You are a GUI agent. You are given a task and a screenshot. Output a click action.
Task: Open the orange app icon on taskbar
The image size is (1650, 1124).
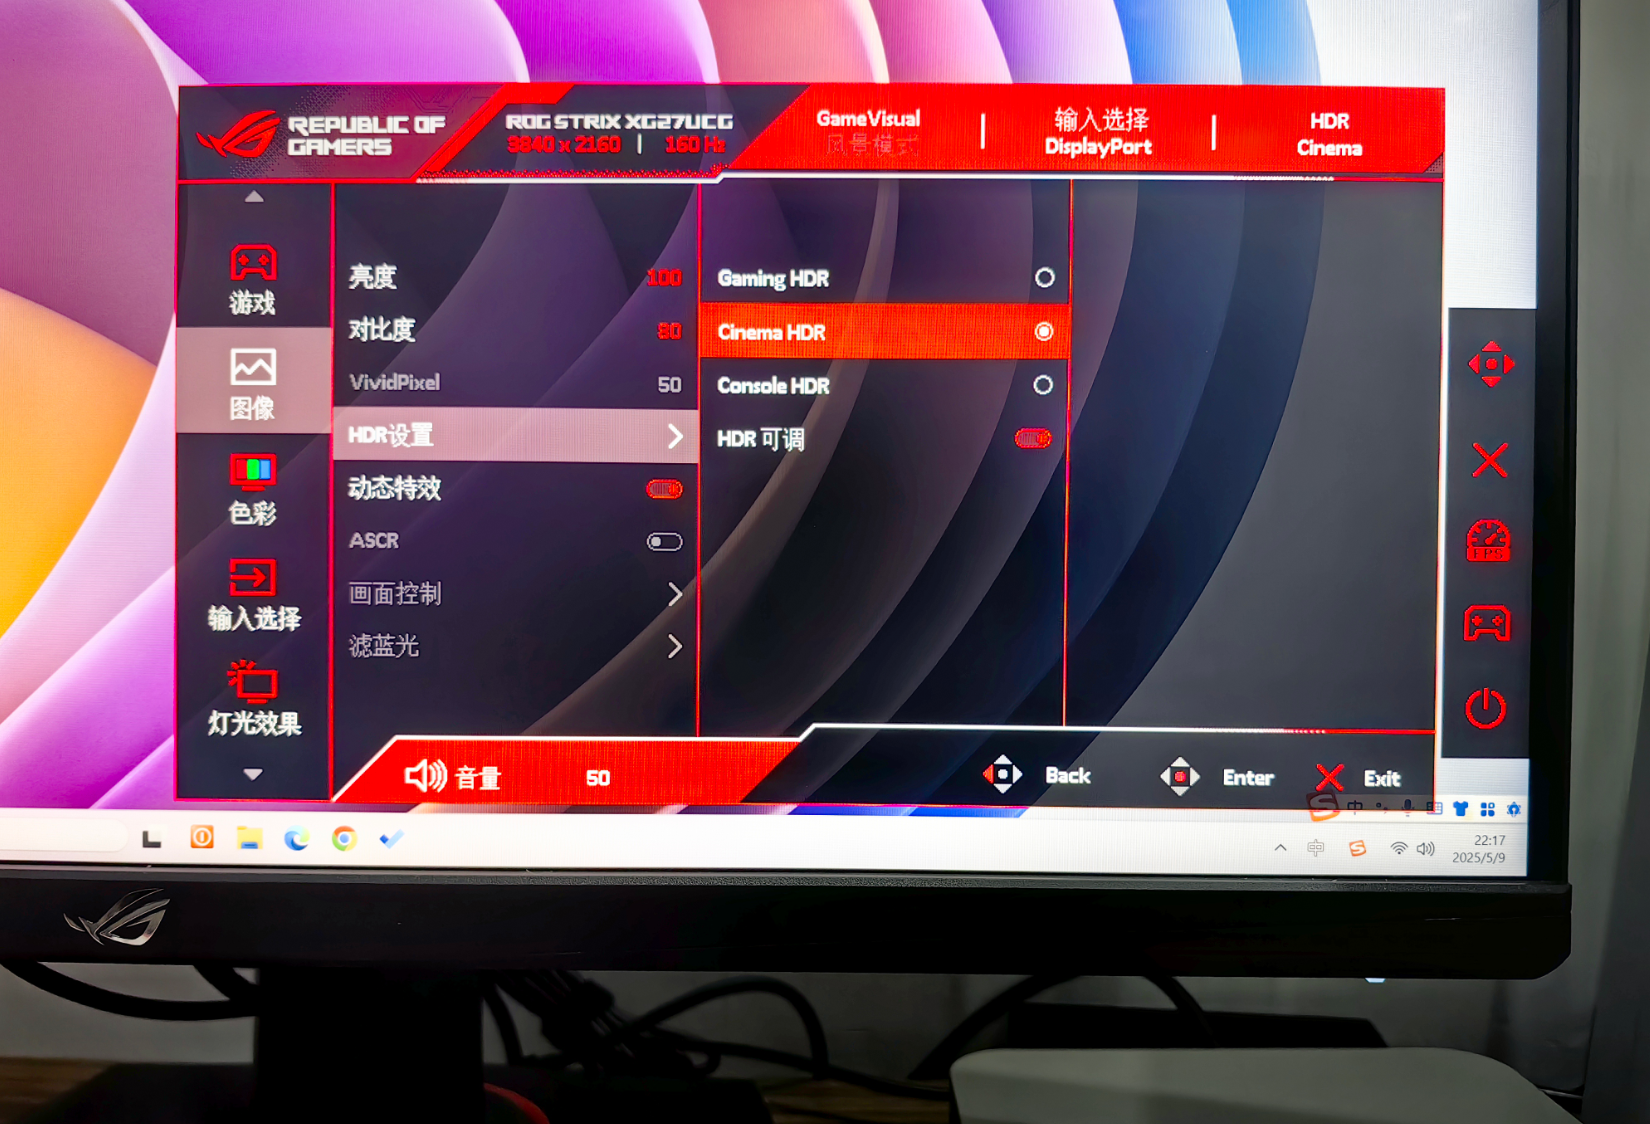(x=202, y=837)
